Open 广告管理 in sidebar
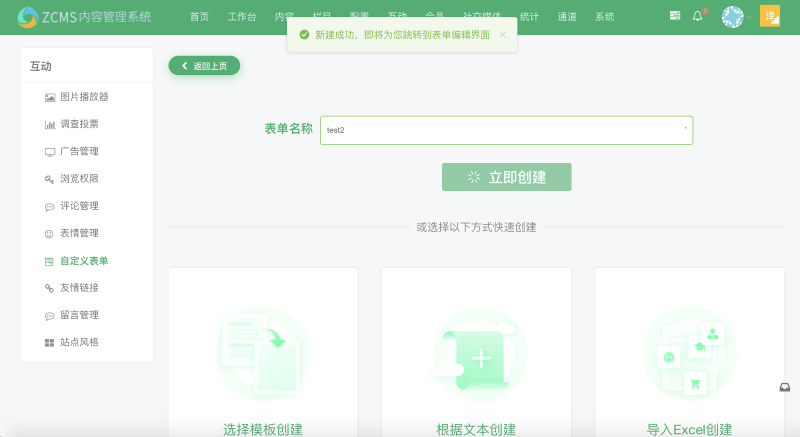 click(79, 151)
